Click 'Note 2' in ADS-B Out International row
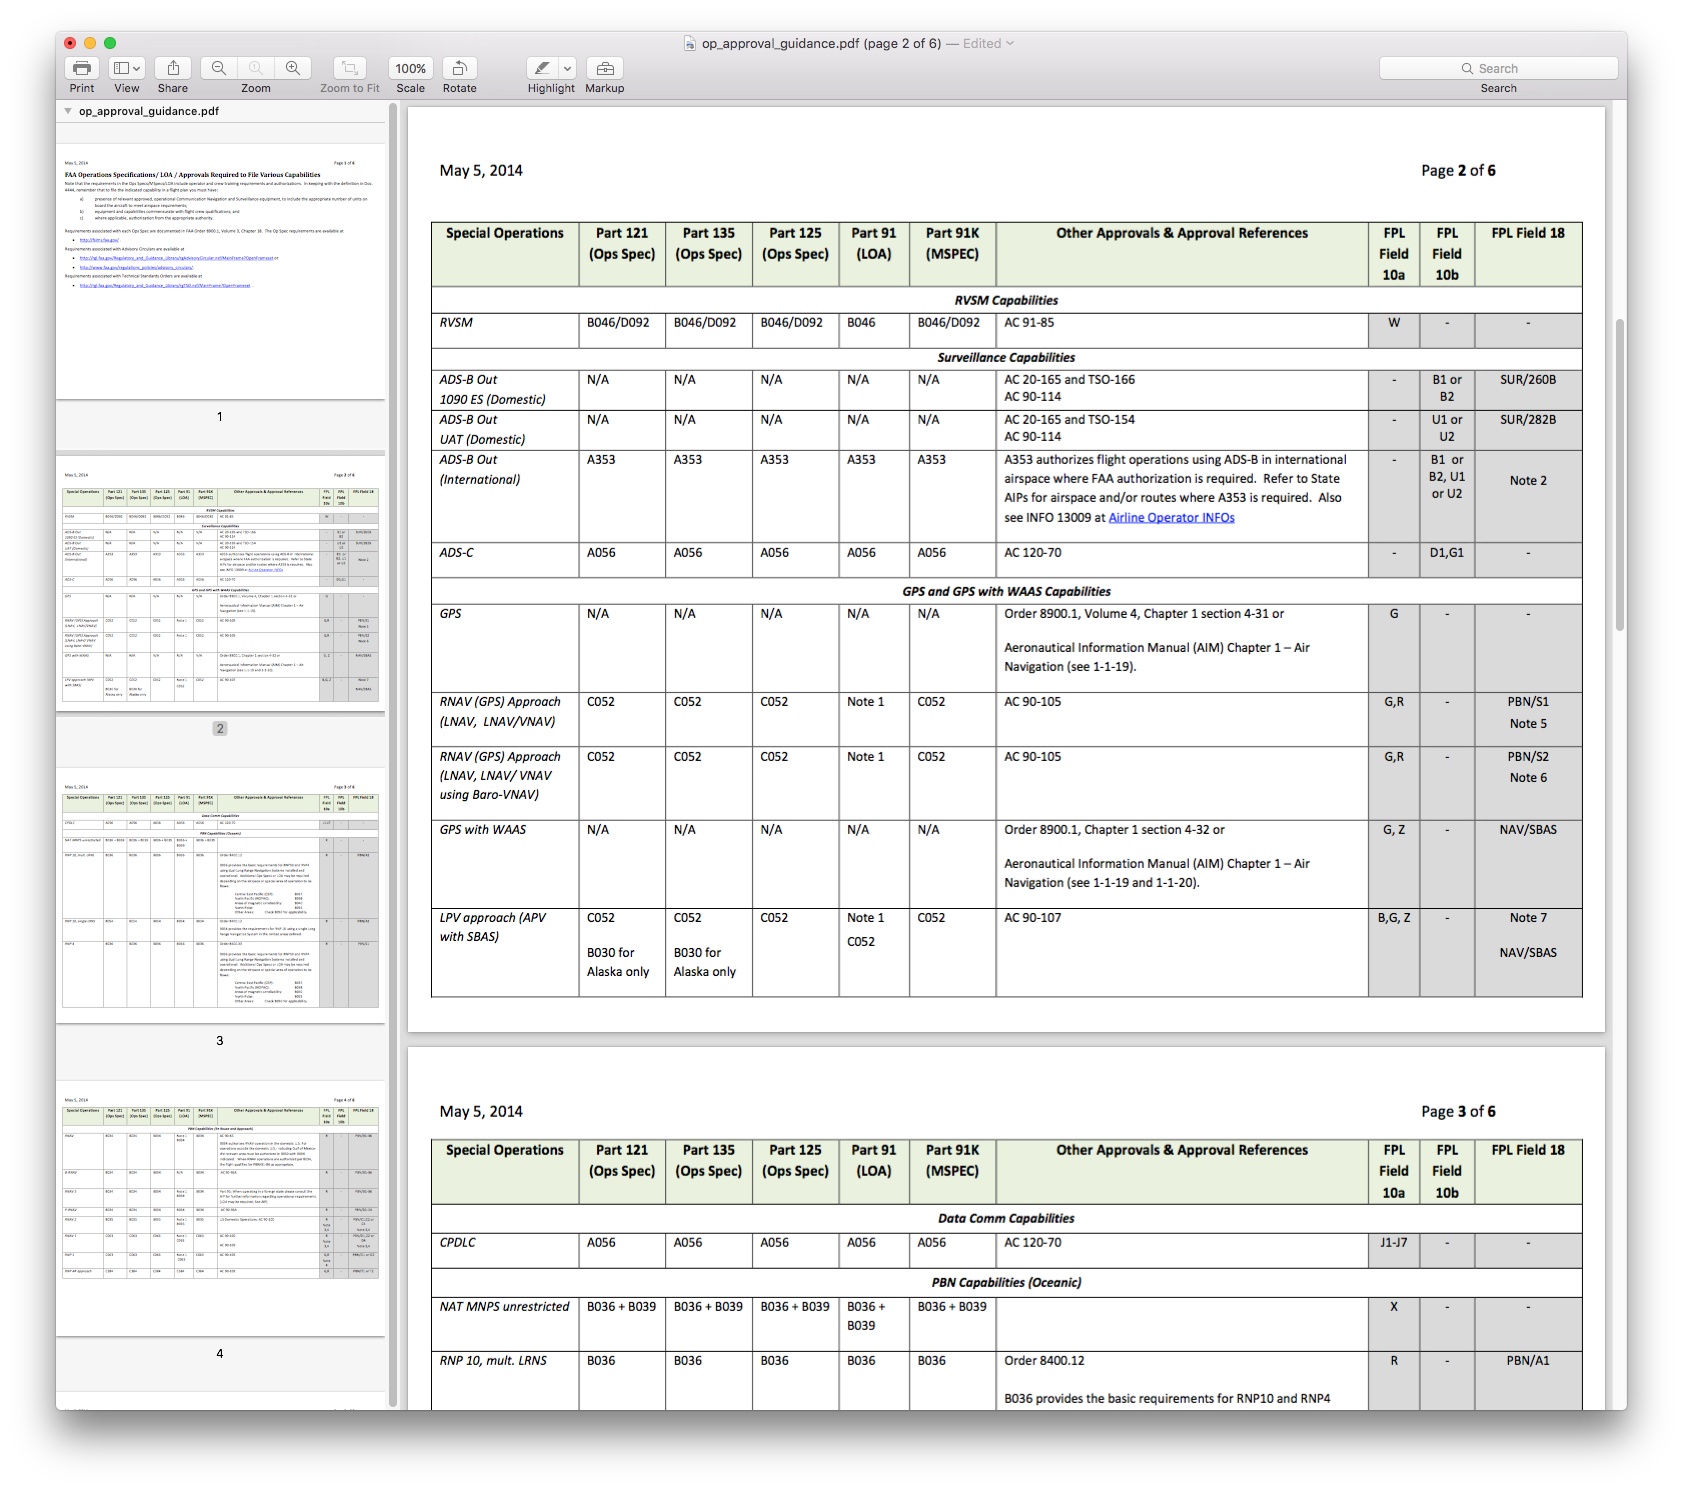Image resolution: width=1683 pixels, height=1490 pixels. (1528, 481)
